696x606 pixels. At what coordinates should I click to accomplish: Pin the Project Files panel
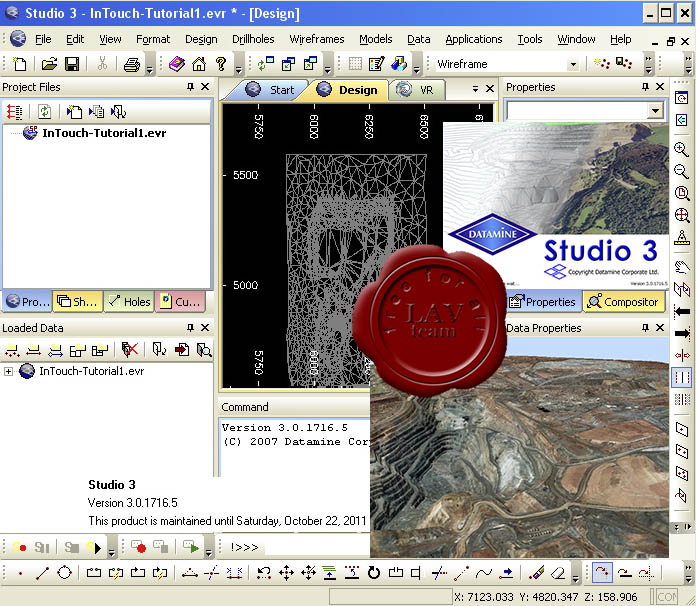tap(190, 87)
